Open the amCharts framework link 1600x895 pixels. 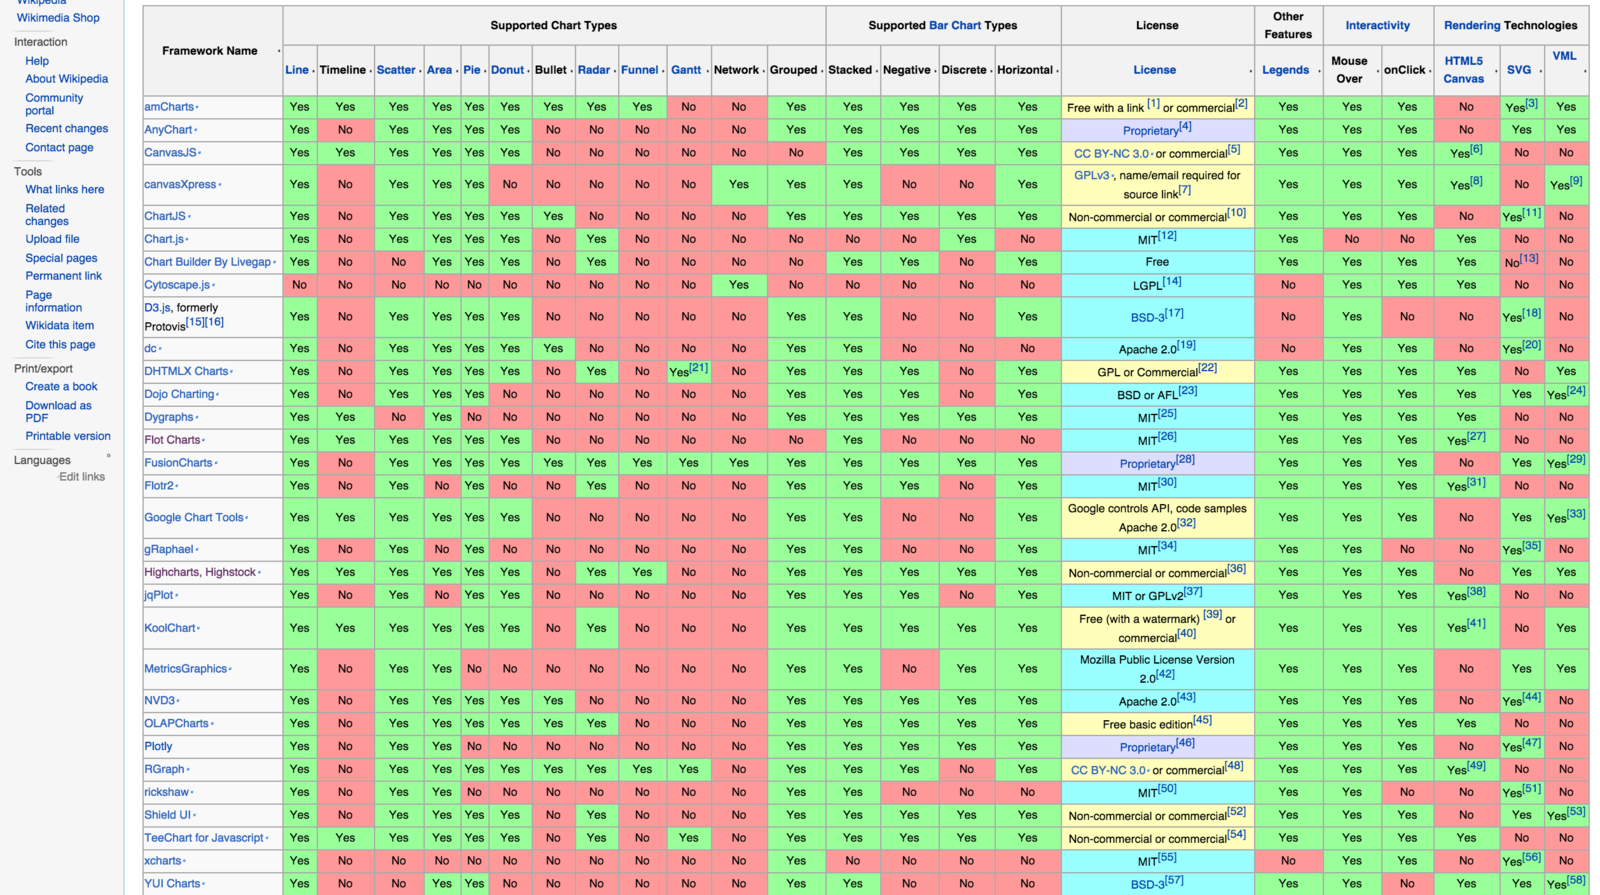pos(169,107)
